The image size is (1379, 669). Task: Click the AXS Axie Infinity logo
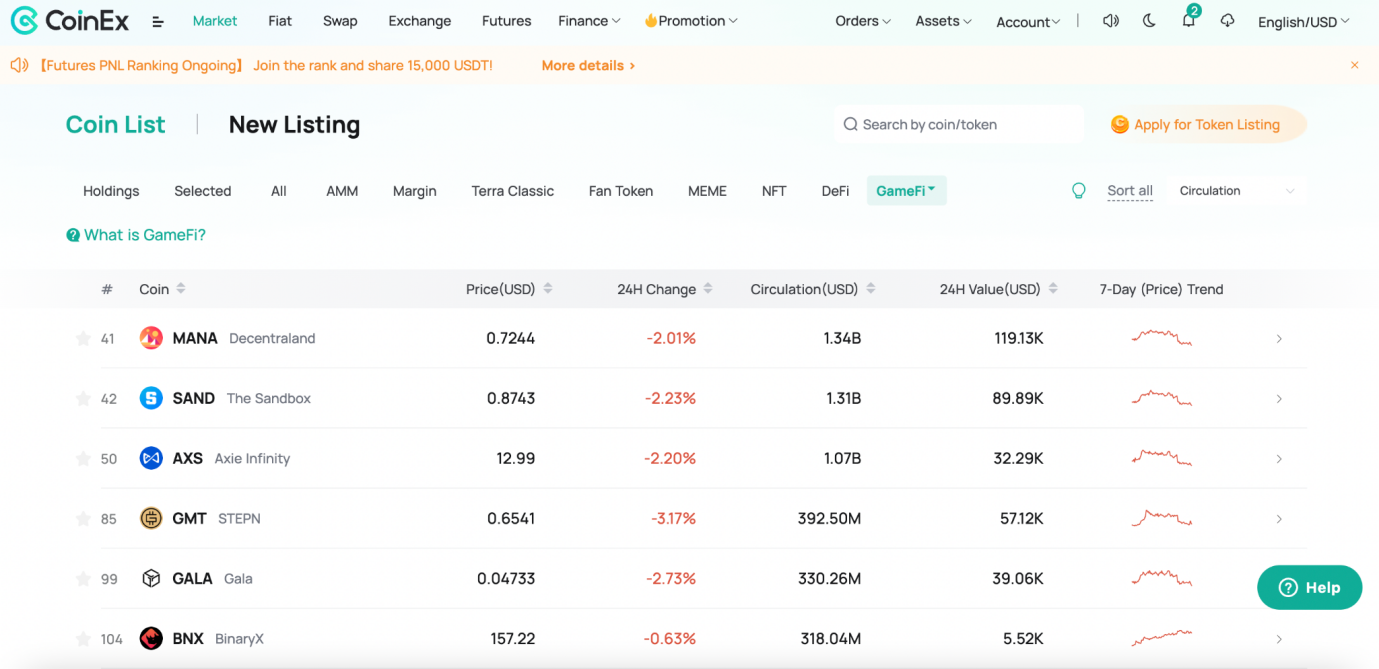point(151,458)
